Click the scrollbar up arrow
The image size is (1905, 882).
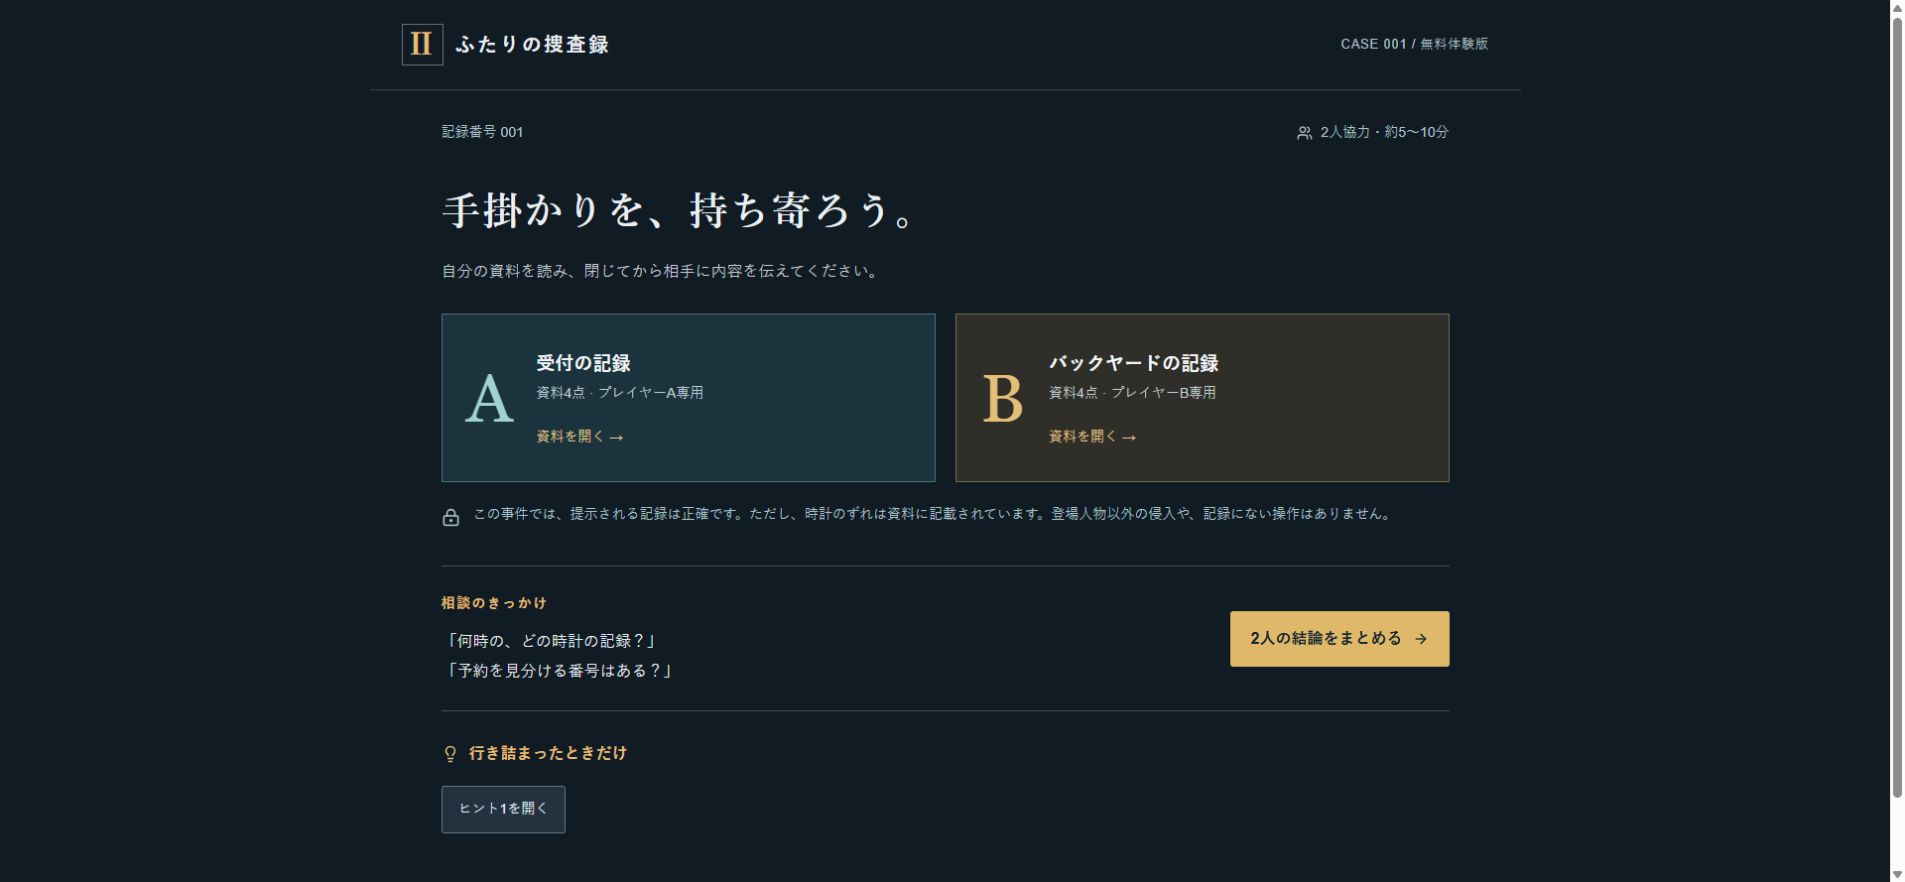1897,8
